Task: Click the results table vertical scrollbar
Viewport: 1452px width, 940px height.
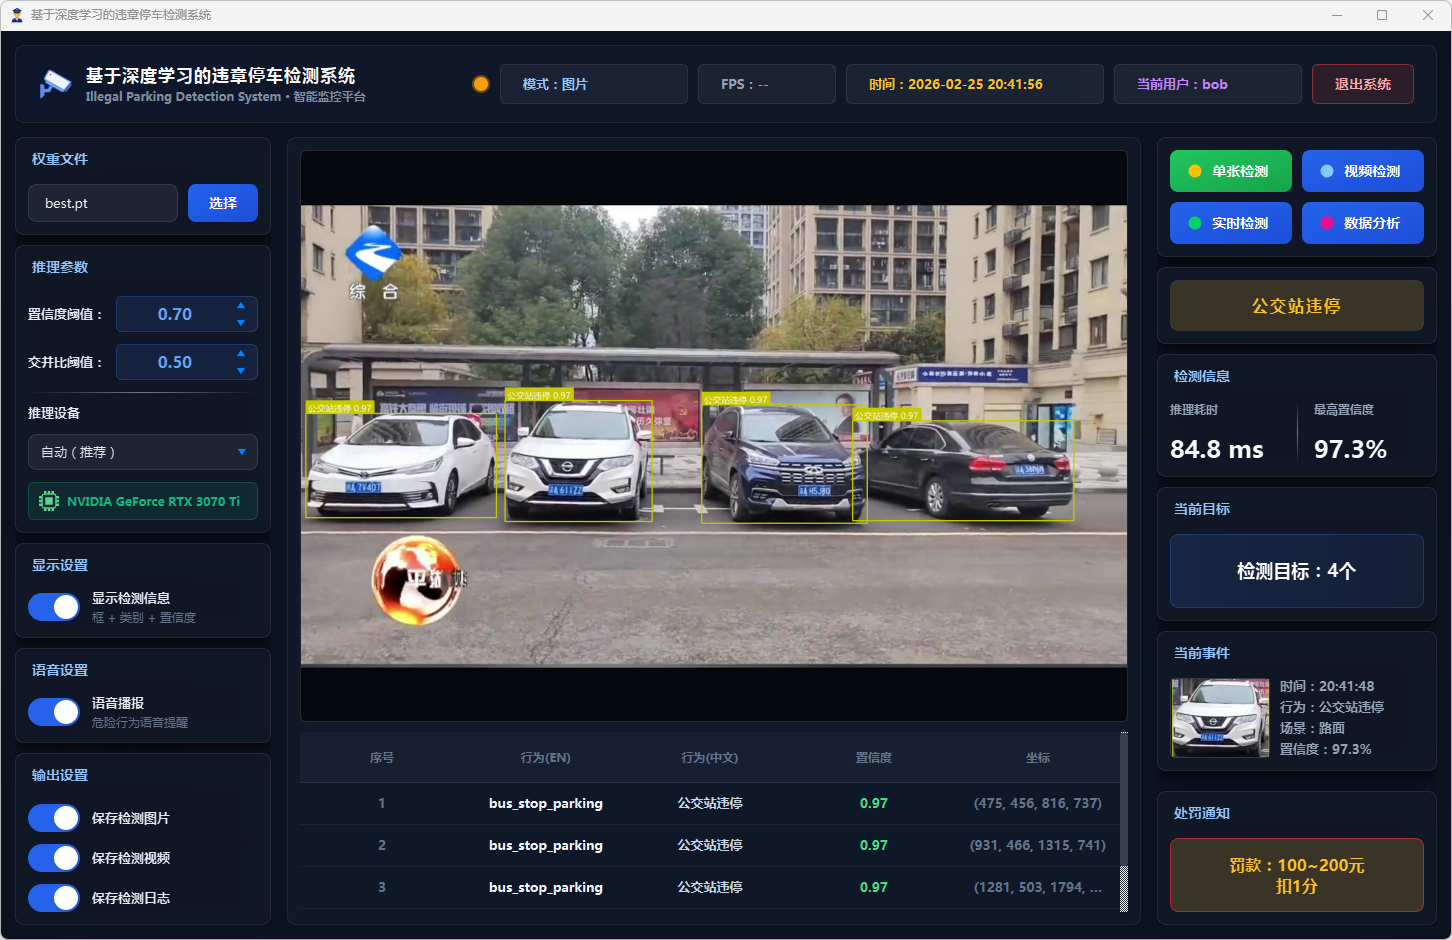Action: pos(1123,888)
